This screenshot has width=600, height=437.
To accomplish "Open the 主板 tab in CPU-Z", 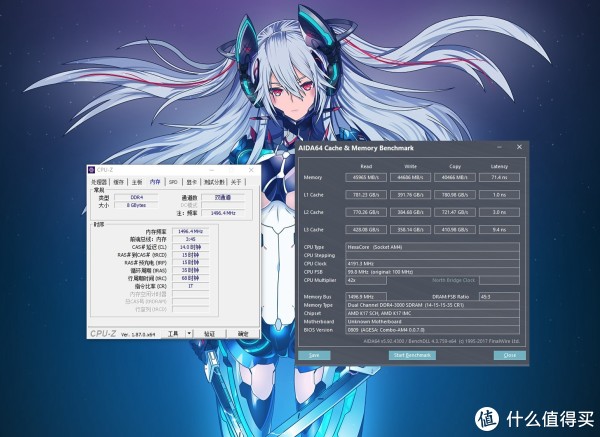I will click(x=137, y=182).
